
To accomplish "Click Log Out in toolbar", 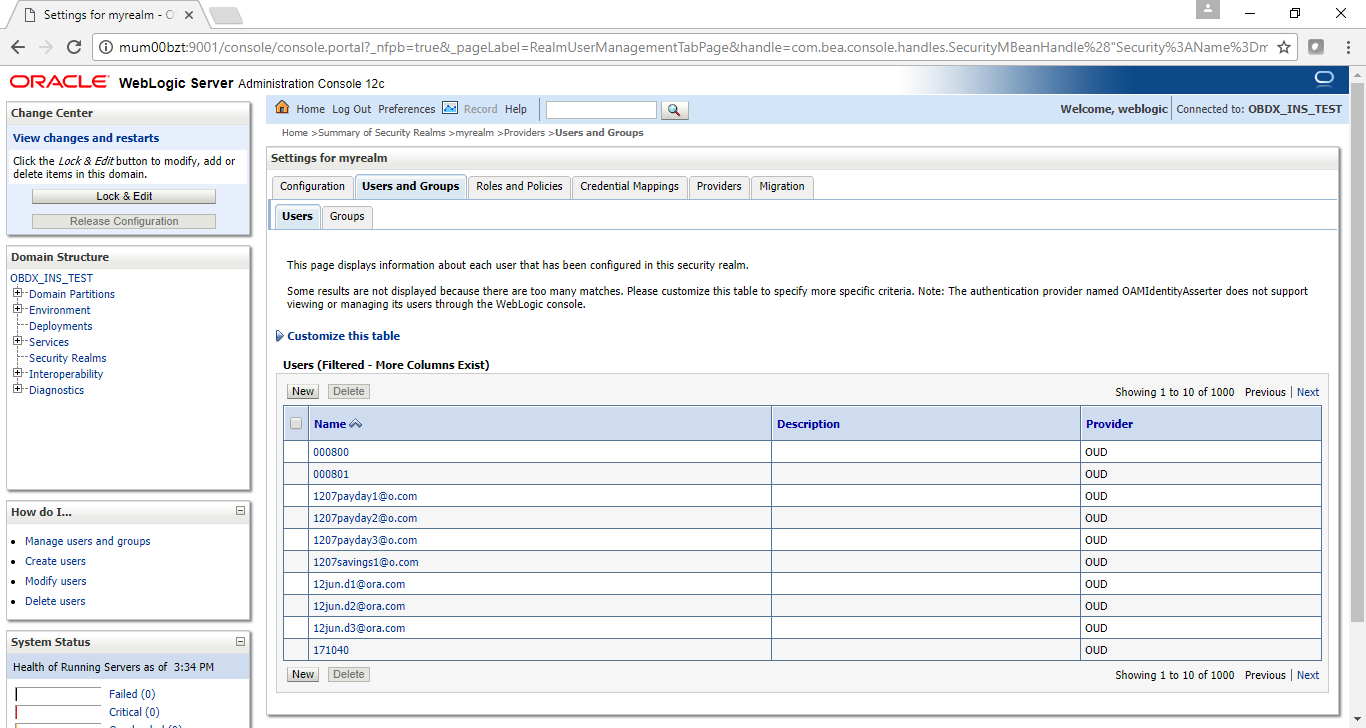I will point(351,109).
